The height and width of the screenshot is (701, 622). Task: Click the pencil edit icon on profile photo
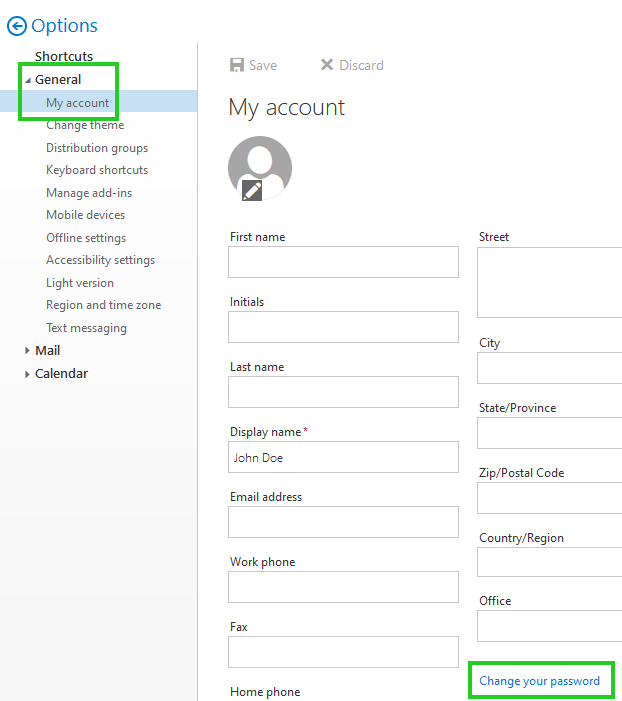(x=252, y=190)
